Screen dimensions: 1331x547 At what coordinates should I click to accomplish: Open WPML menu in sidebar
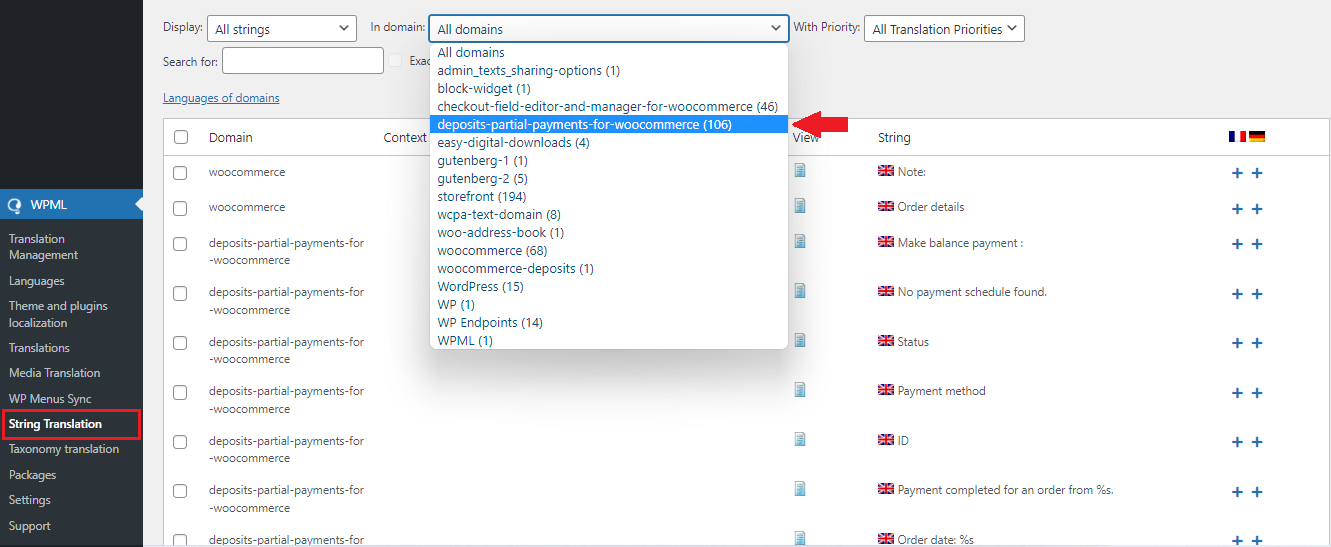71,204
